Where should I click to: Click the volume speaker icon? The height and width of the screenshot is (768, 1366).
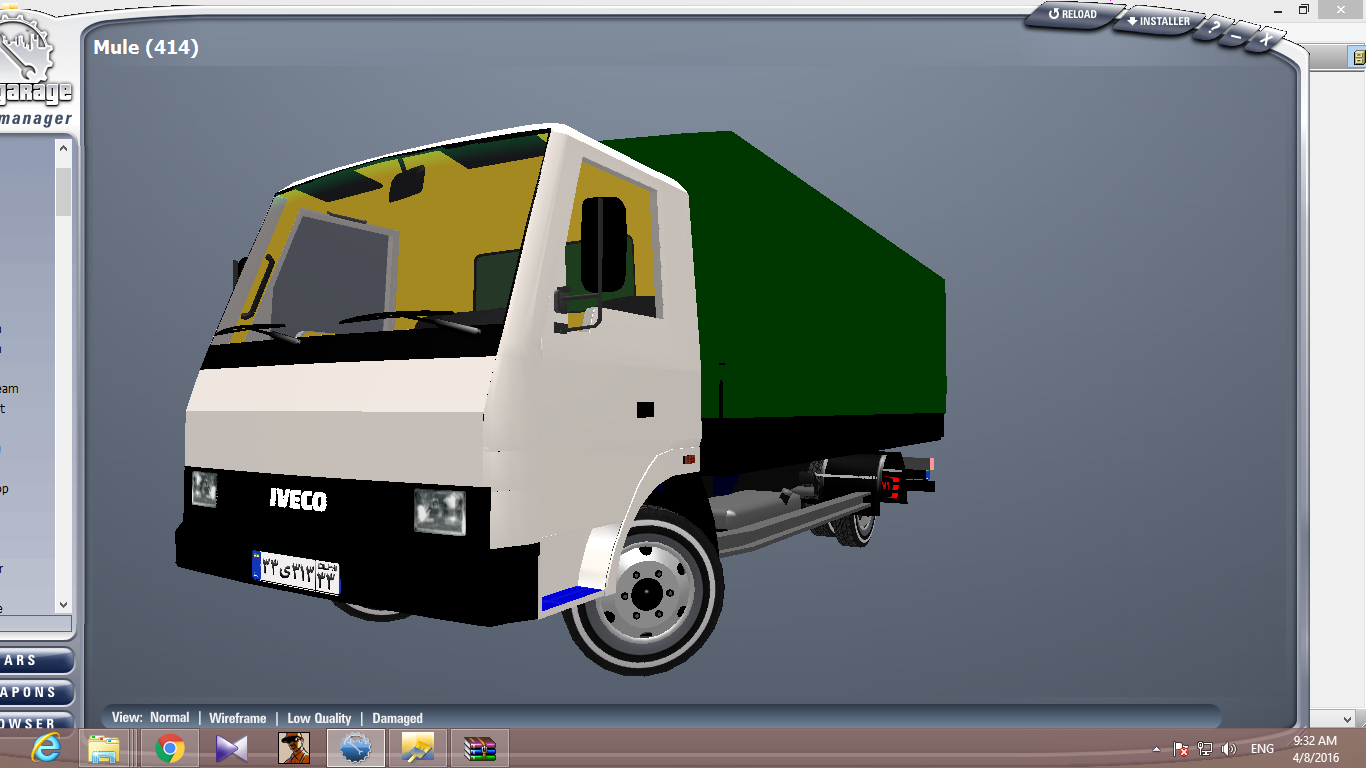tap(1229, 749)
